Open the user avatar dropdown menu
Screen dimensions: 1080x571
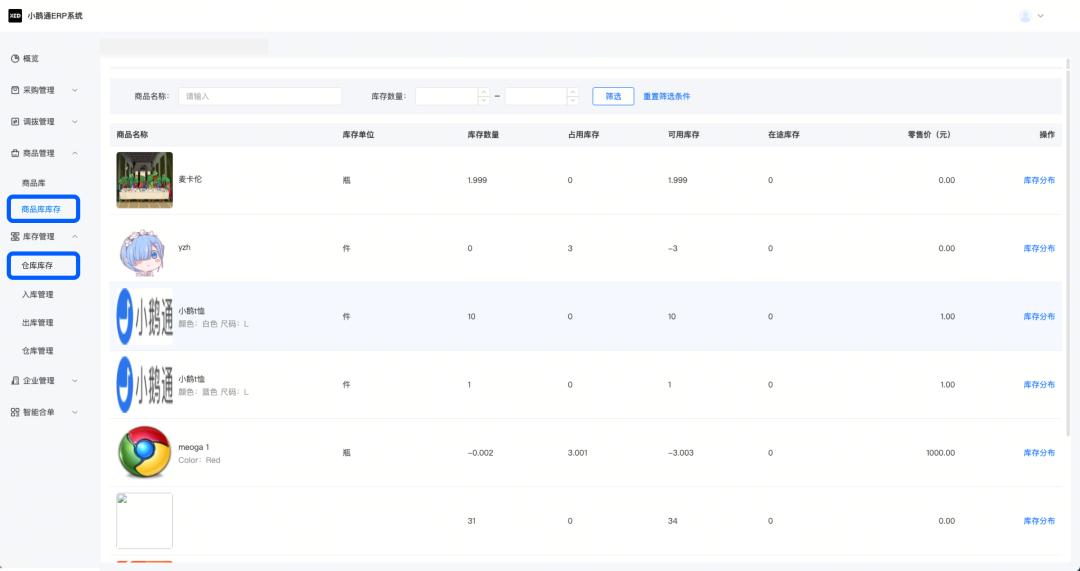1031,16
